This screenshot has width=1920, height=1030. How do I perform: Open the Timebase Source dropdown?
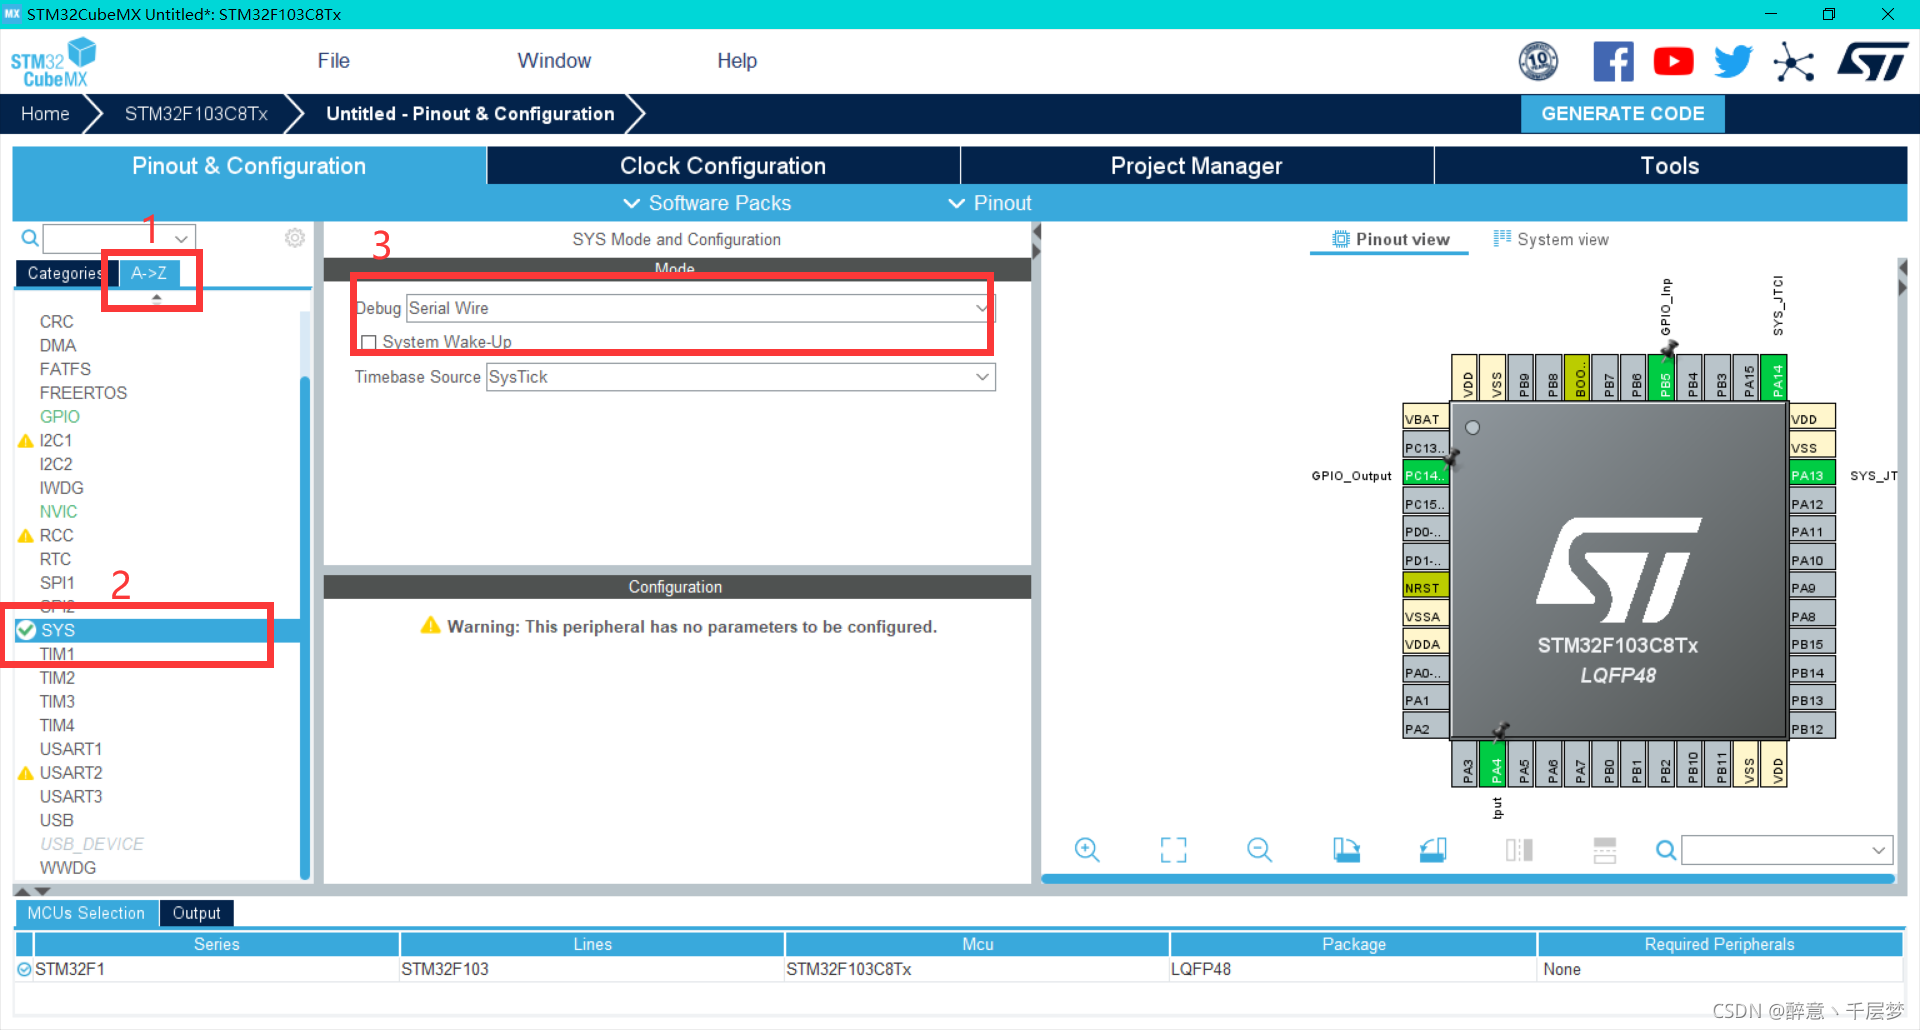[982, 377]
